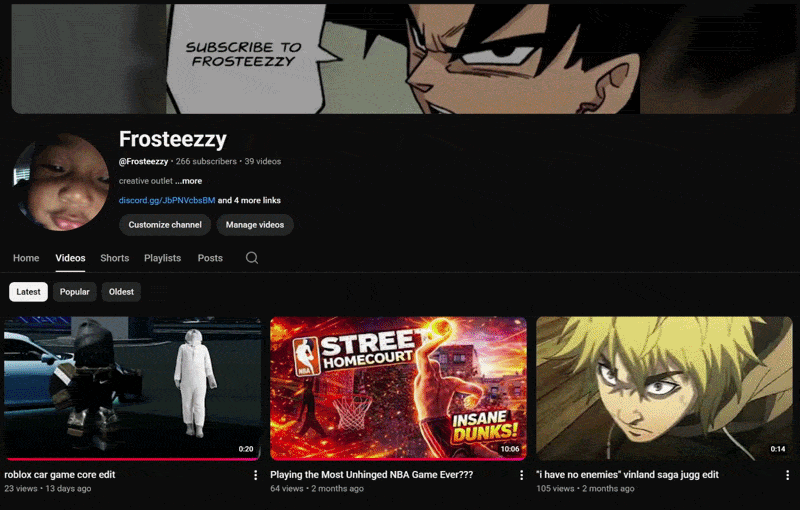
Task: Click the roblox car game video thumbnail
Action: (x=133, y=388)
